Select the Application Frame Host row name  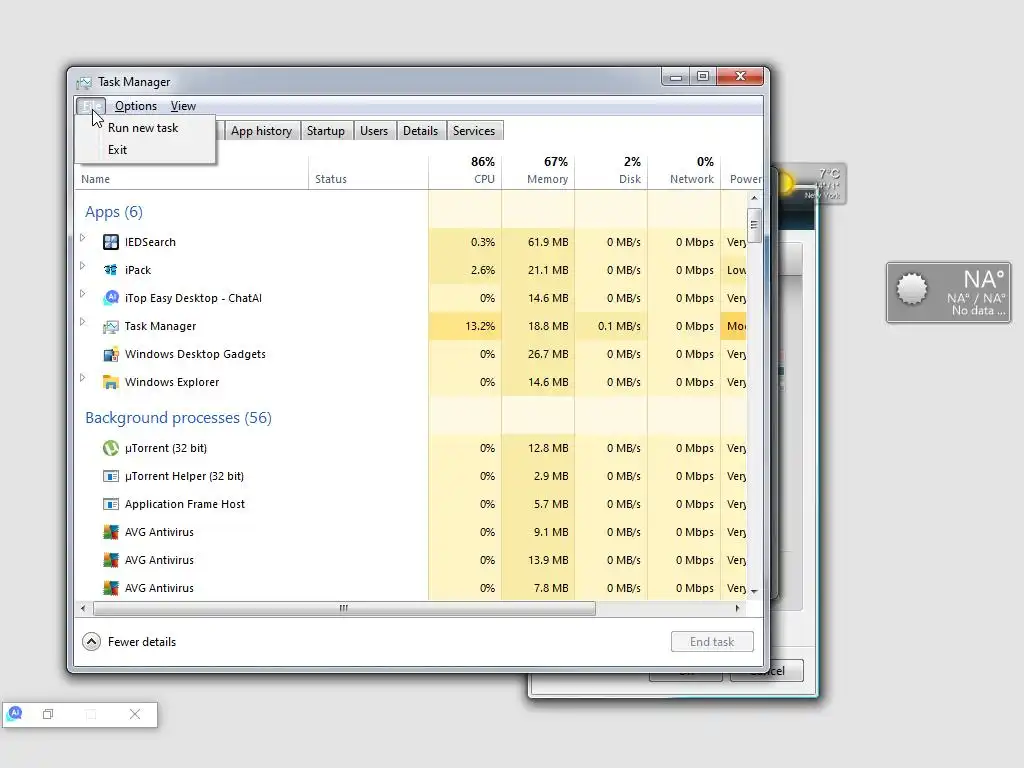click(x=185, y=505)
